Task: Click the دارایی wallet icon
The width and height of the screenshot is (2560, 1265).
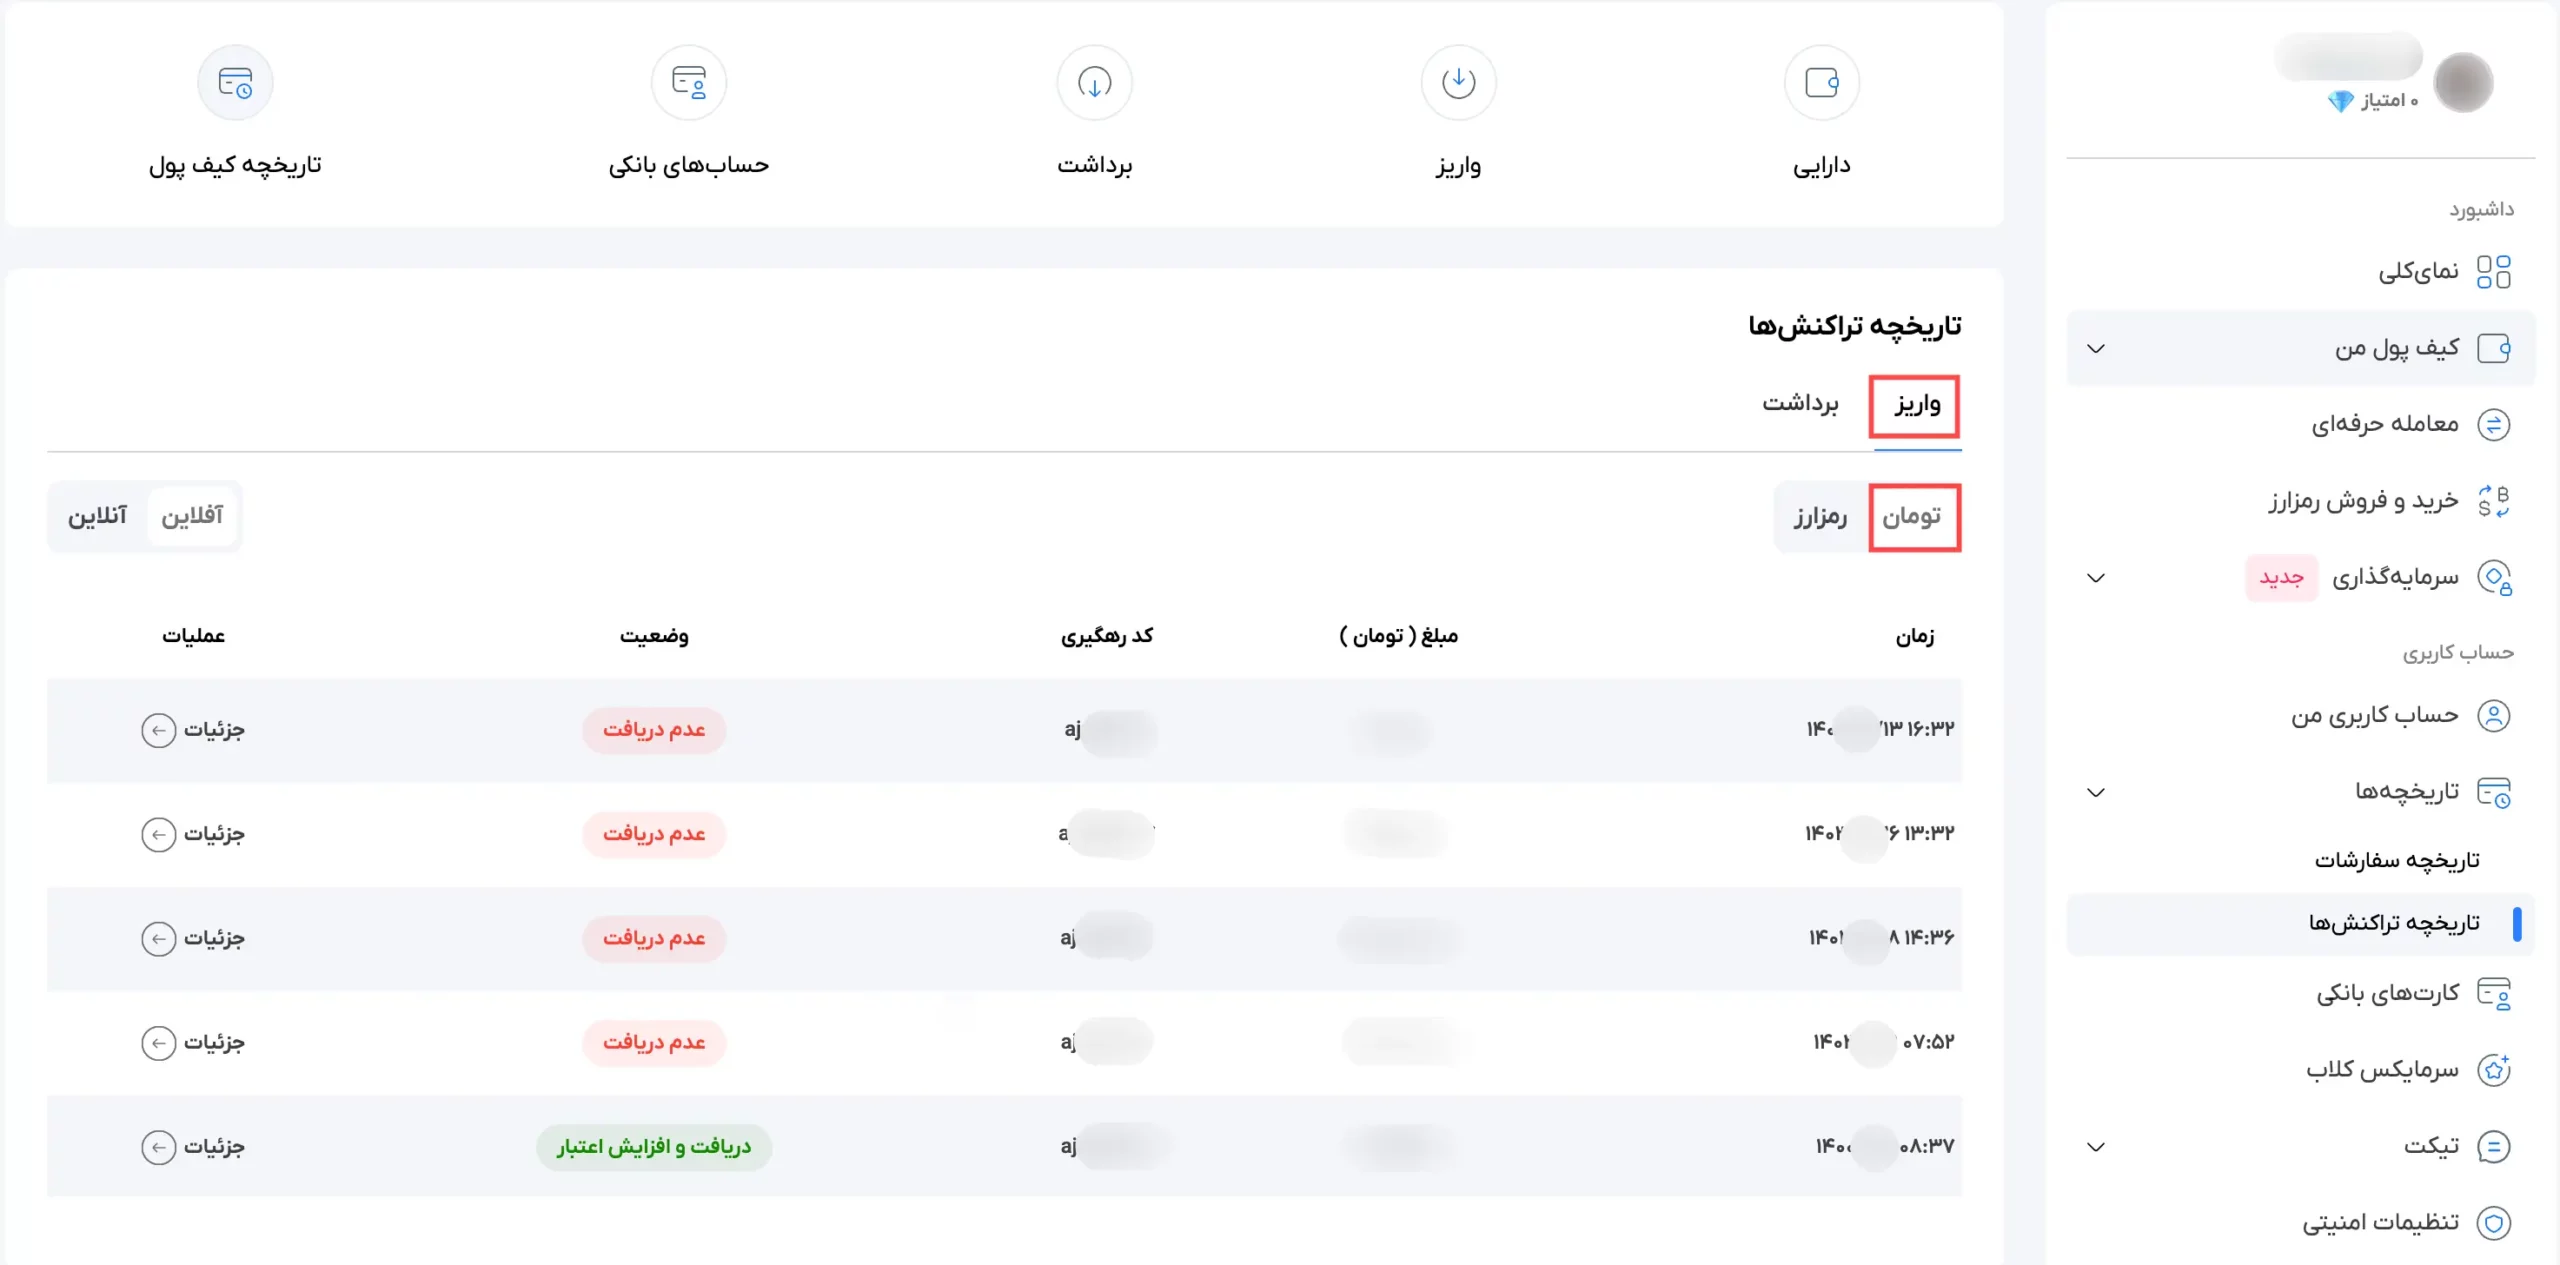Action: coord(1821,83)
